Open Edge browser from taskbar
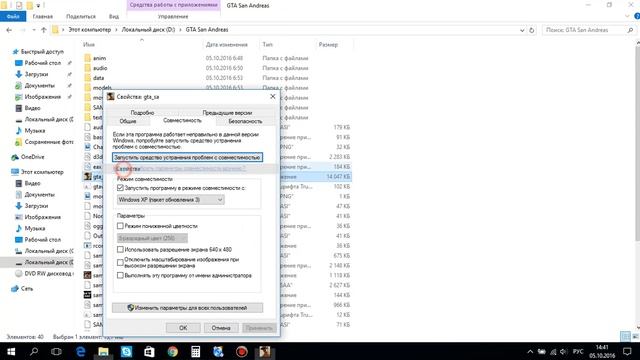The image size is (640, 360). click(x=80, y=351)
